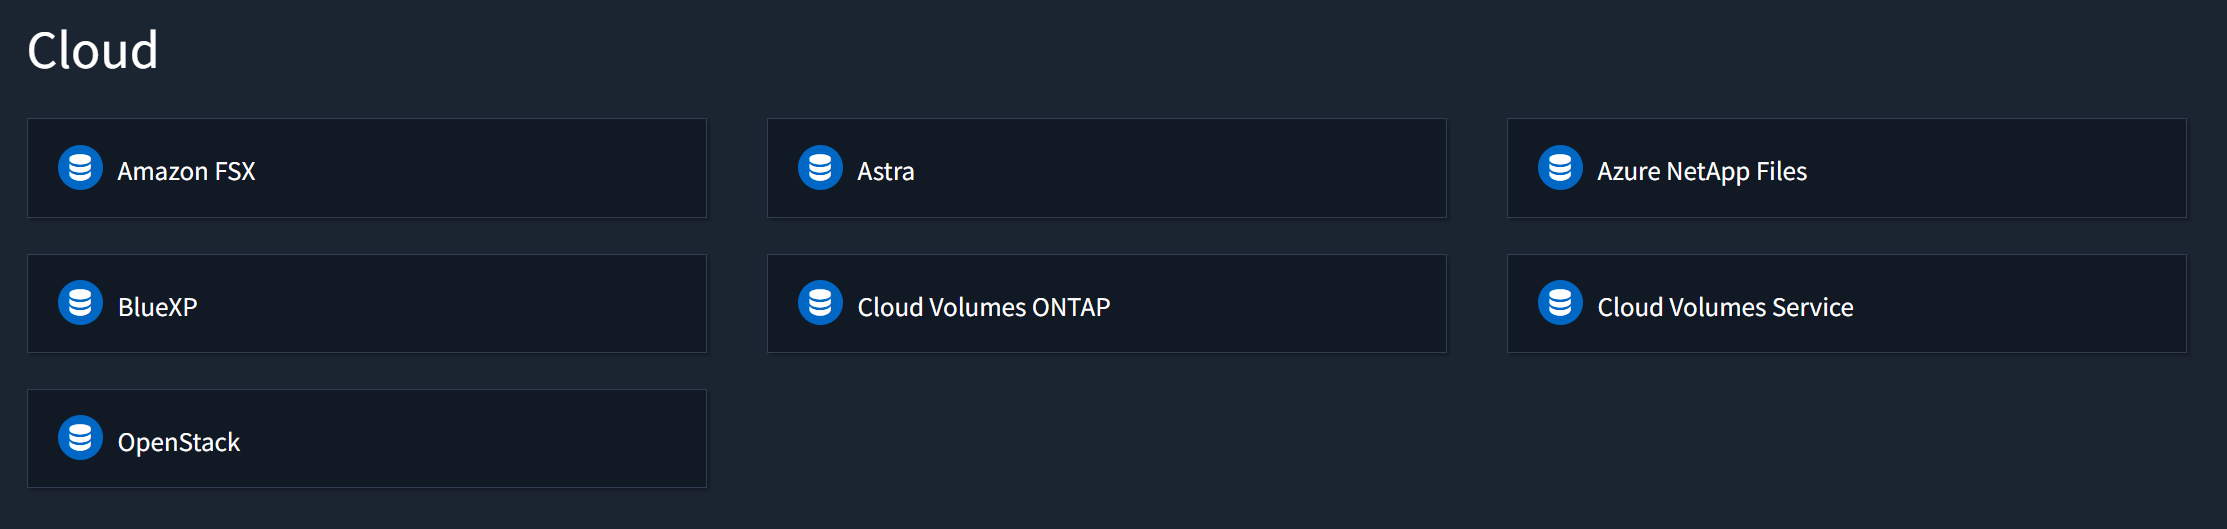The width and height of the screenshot is (2227, 529).
Task: Click the database icon beside OpenStack
Action: pyautogui.click(x=81, y=438)
